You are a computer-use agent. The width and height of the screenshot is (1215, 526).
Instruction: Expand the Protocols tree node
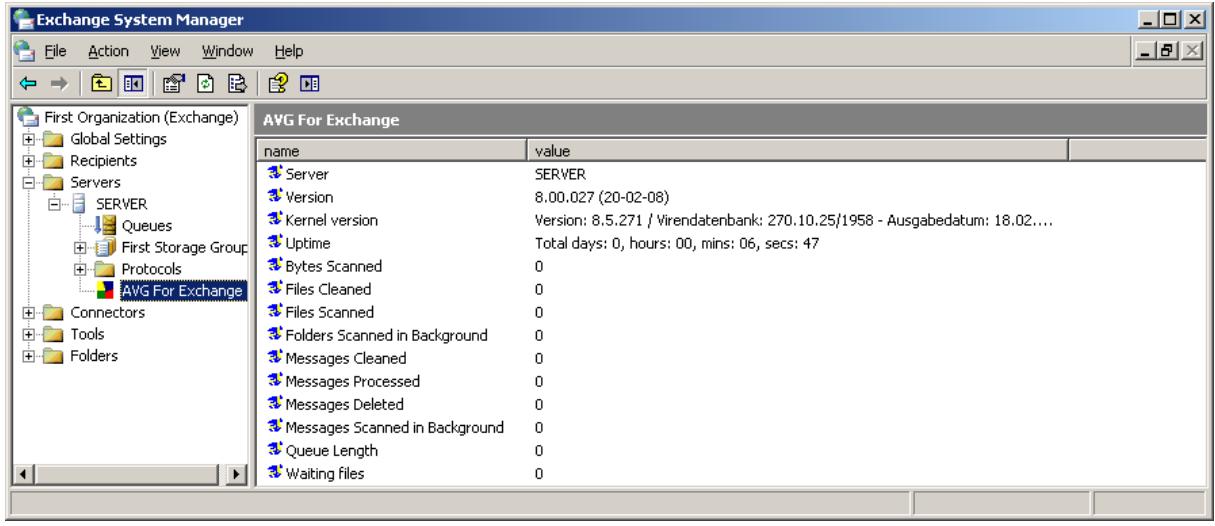(81, 270)
